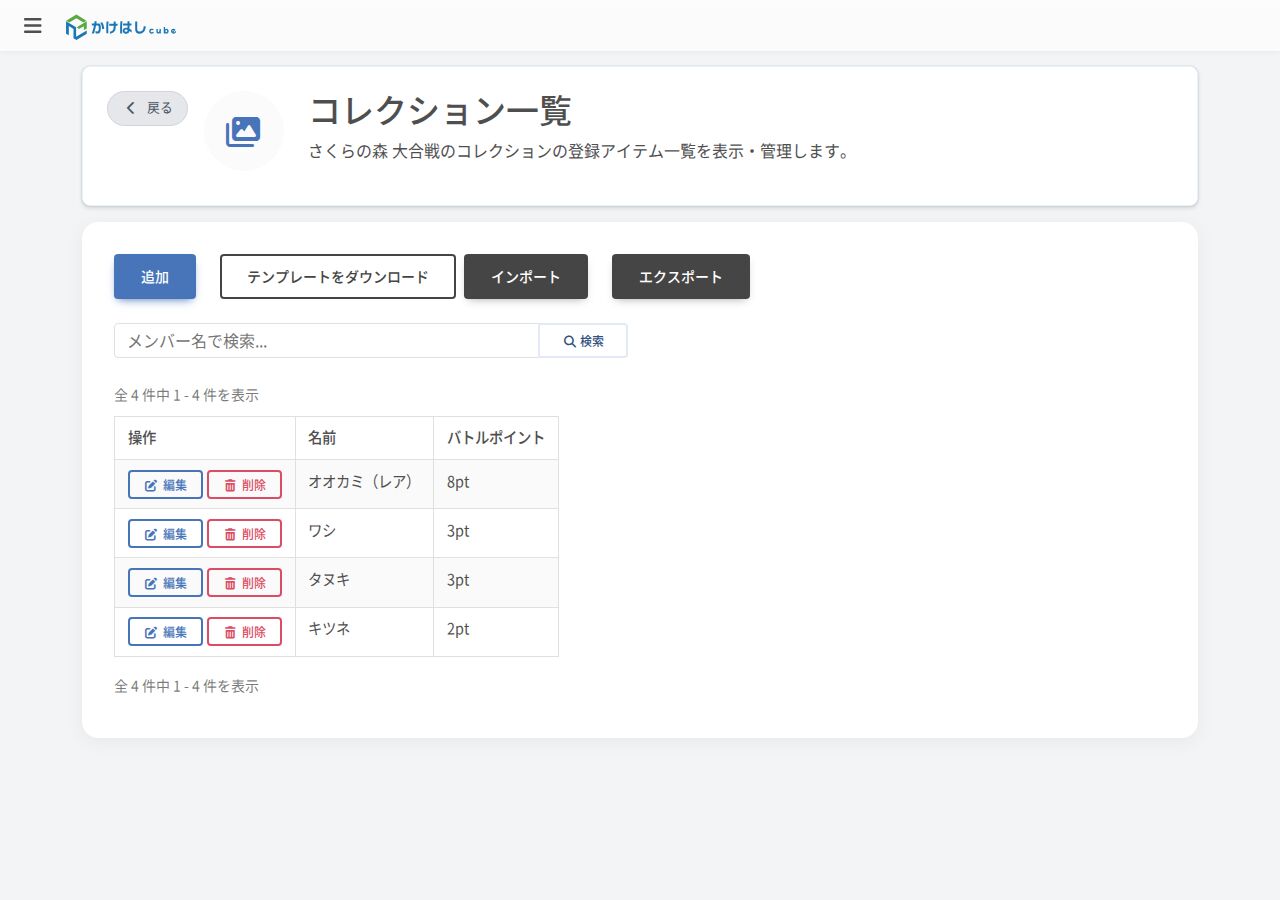Delete the ワシ row

pyautogui.click(x=244, y=534)
